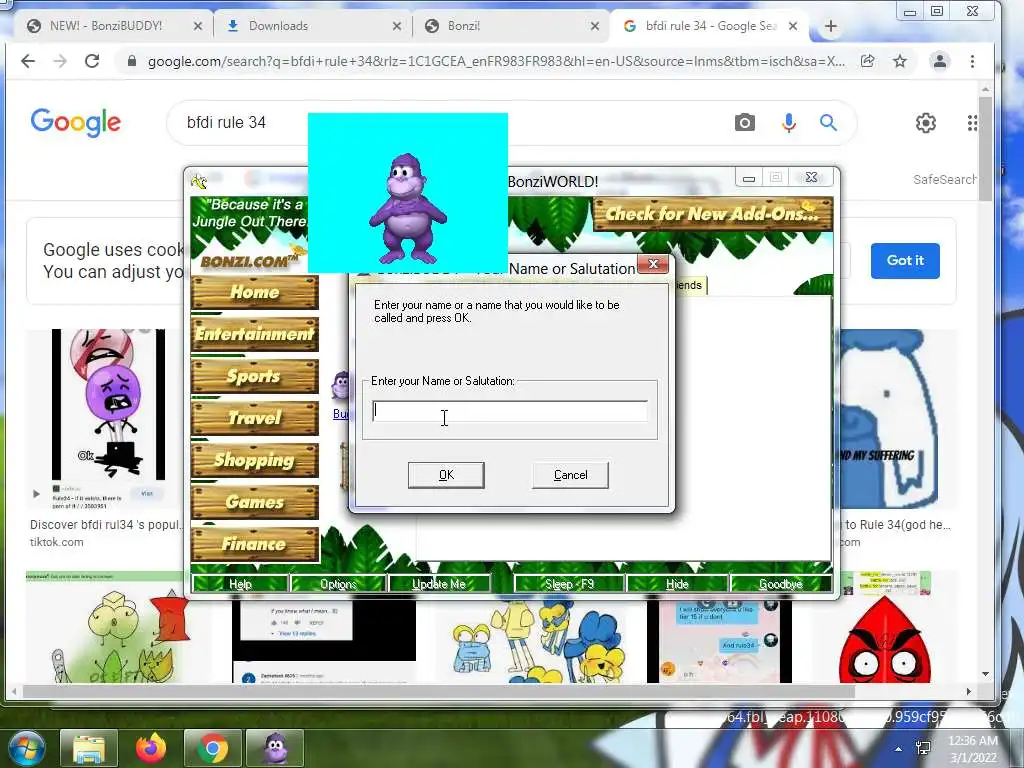
Task: Click the purple Bonzi gorilla character
Action: 408,208
